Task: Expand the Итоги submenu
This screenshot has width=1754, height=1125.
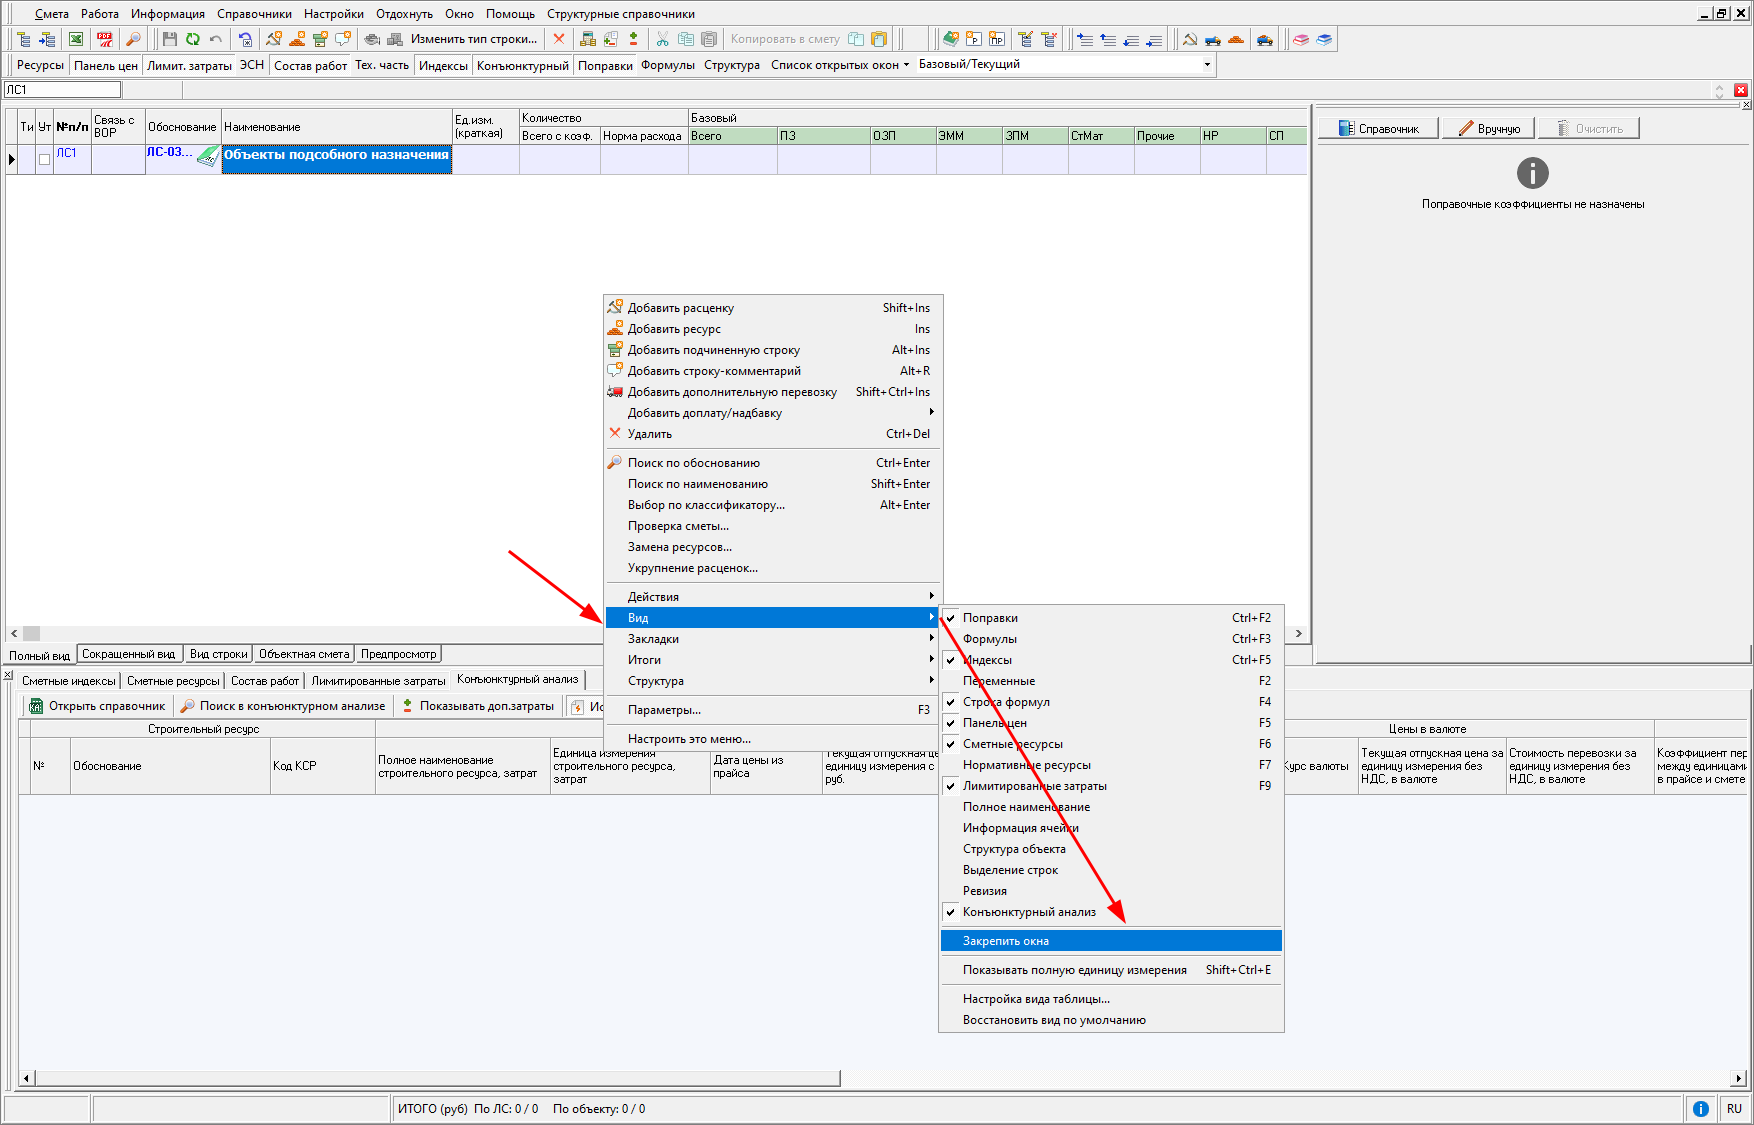Action: pos(773,660)
